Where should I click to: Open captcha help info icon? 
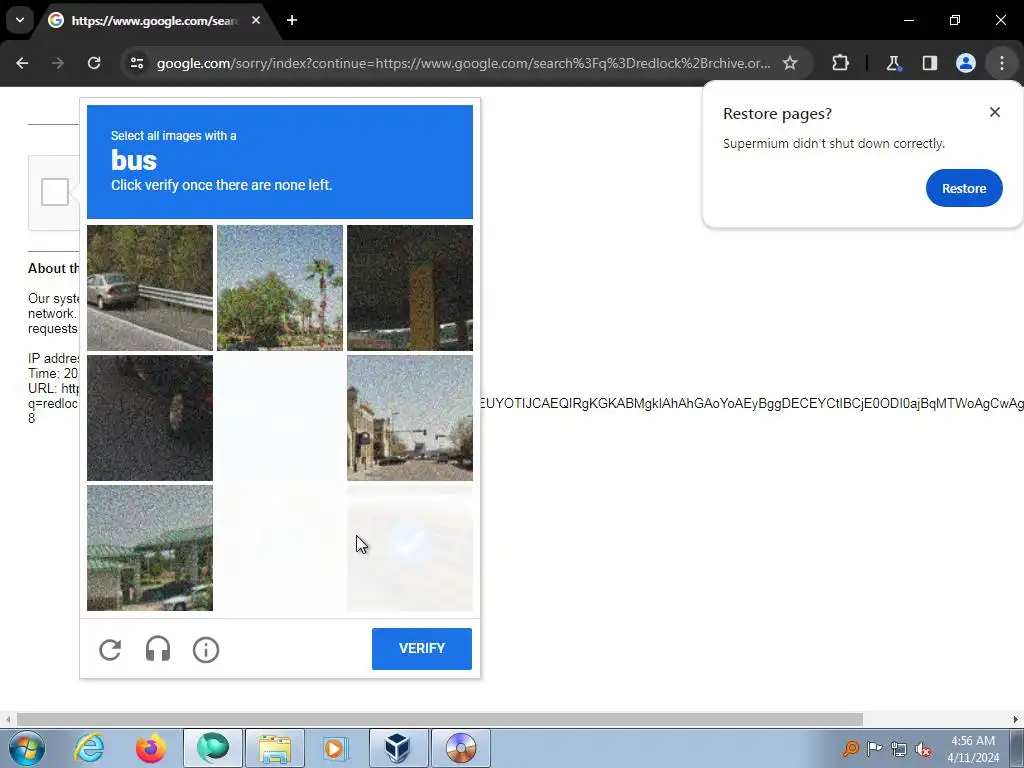[206, 650]
